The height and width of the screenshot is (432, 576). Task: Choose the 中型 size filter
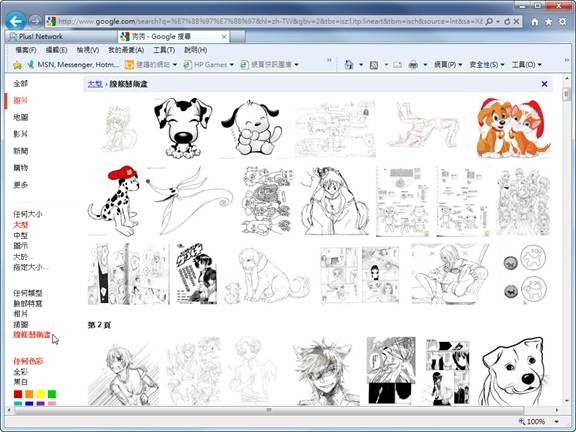[x=20, y=235]
